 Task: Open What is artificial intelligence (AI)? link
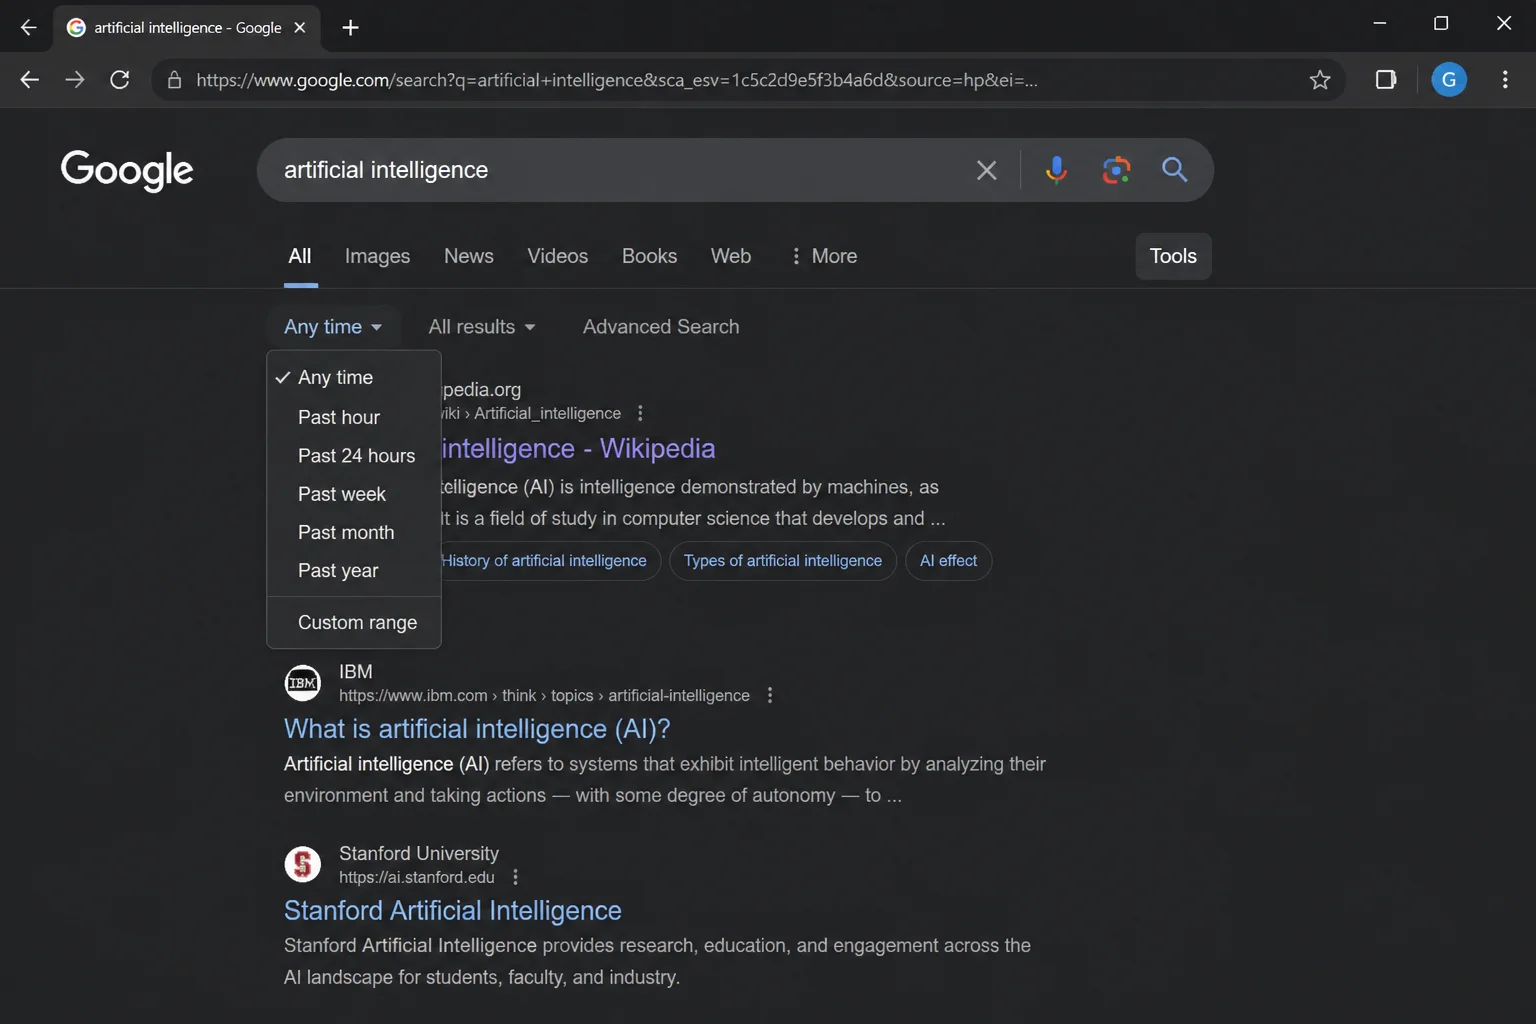tap(477, 729)
